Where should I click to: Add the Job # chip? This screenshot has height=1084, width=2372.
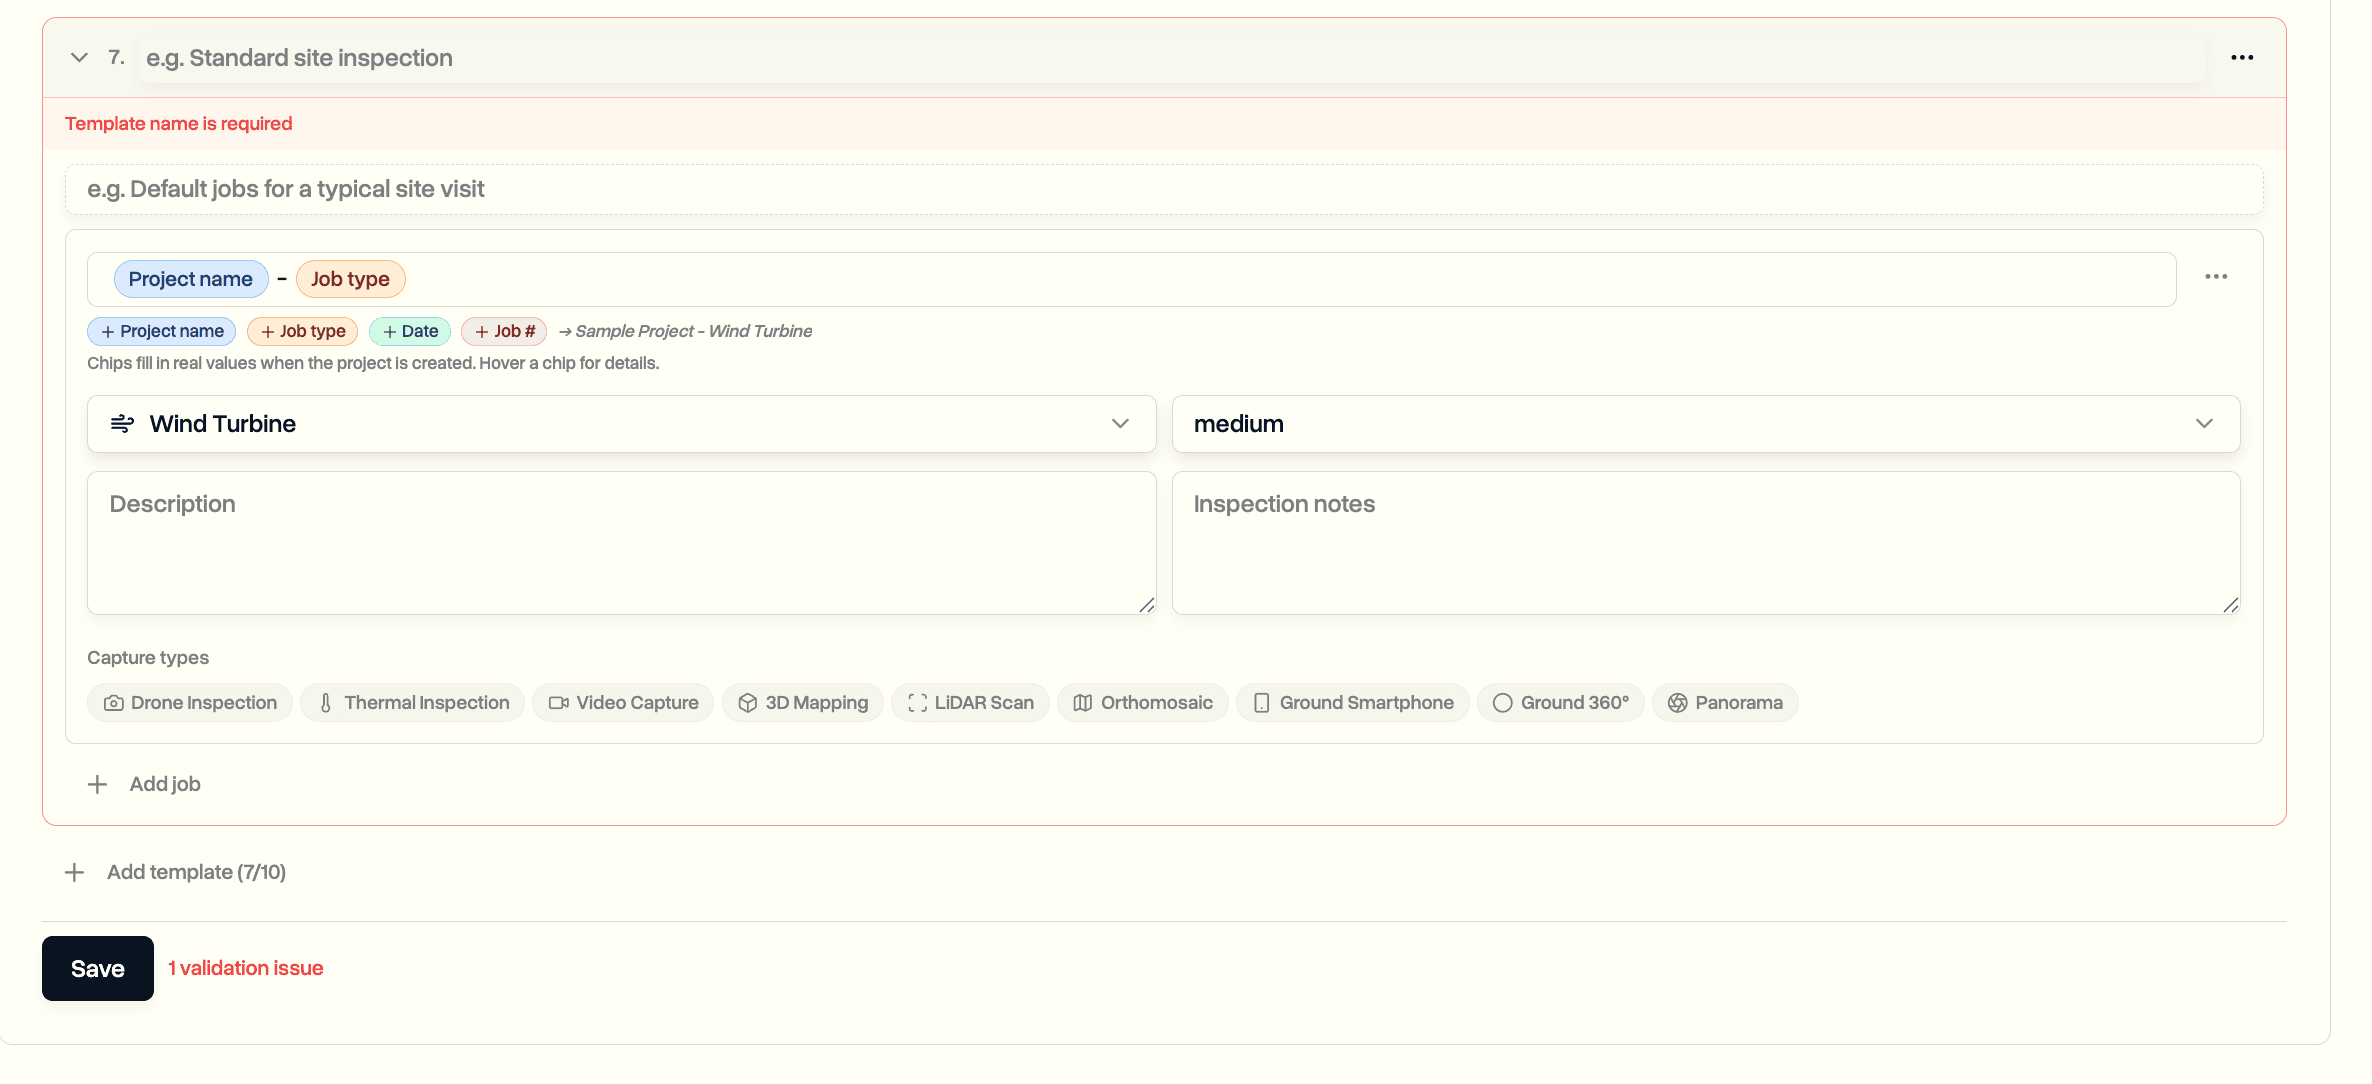504,331
